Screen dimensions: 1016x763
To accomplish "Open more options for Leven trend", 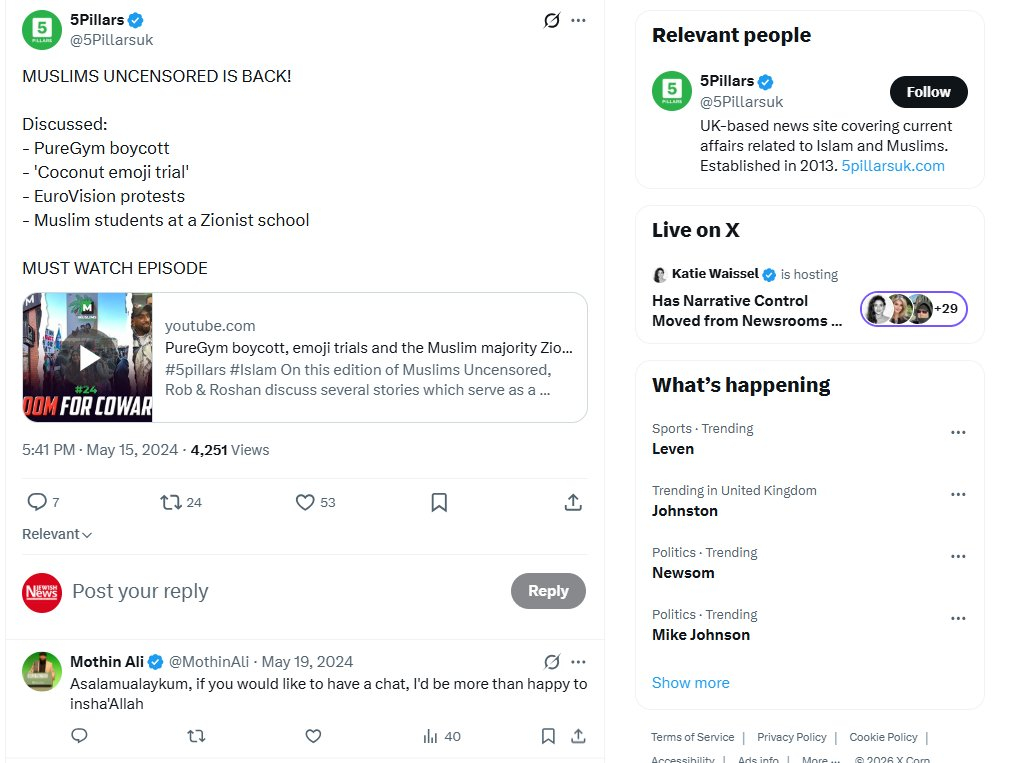I will [x=958, y=433].
